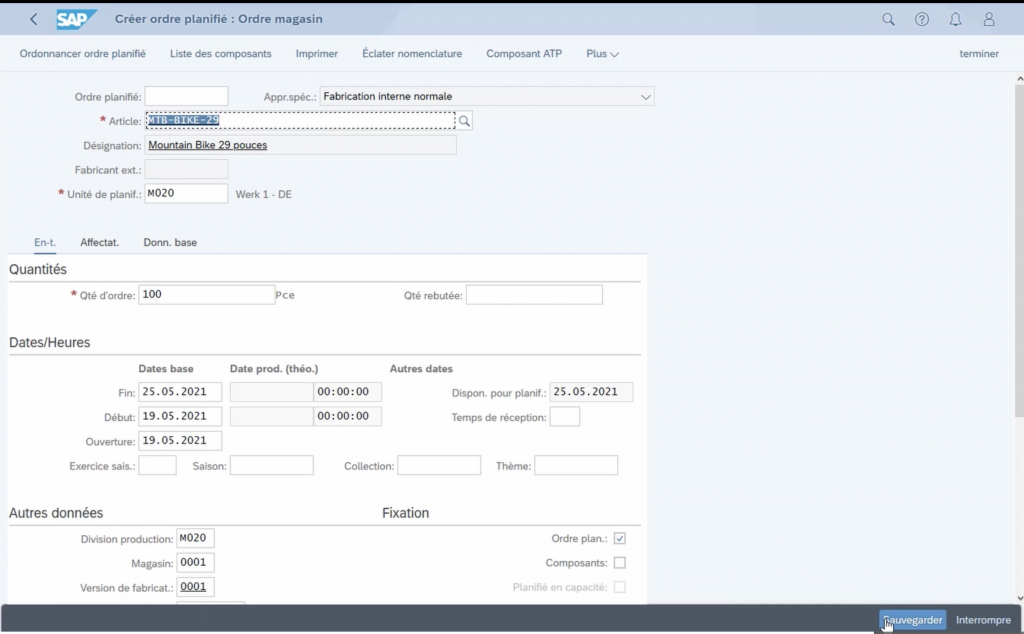Toggle the Ordre plan. checkbox

(620, 539)
